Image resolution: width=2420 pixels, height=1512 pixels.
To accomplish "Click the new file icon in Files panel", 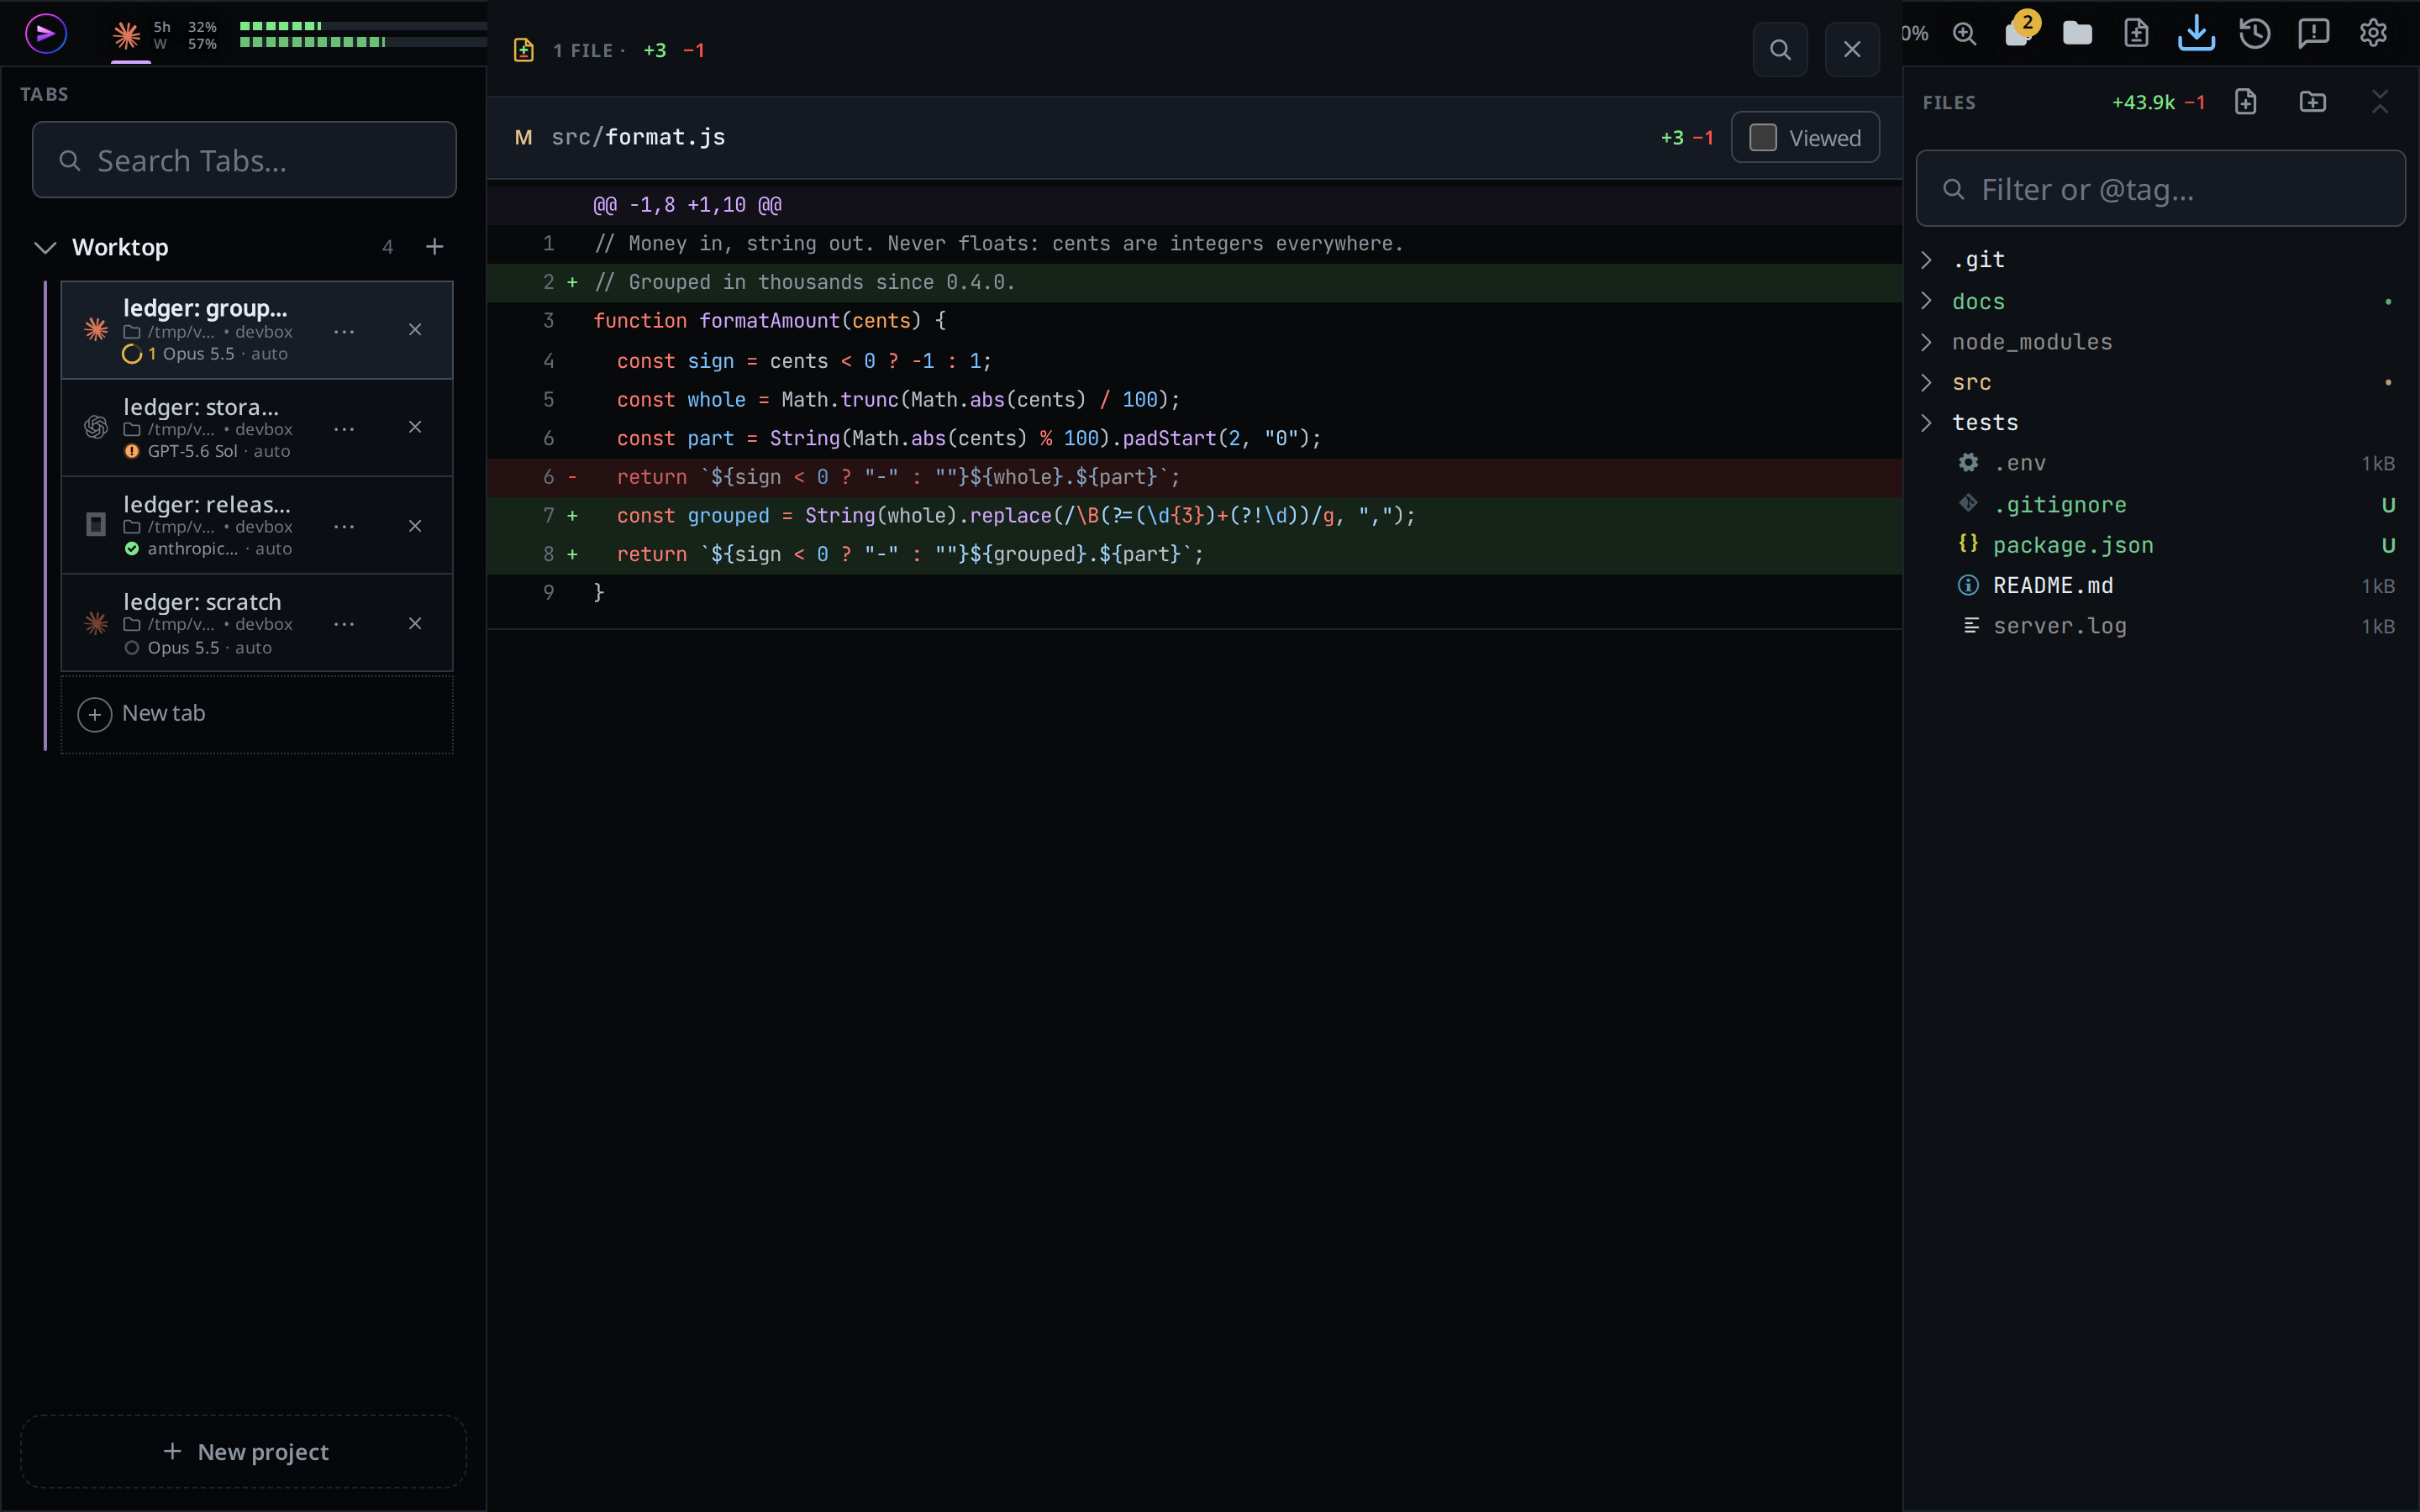I will pos(2246,102).
